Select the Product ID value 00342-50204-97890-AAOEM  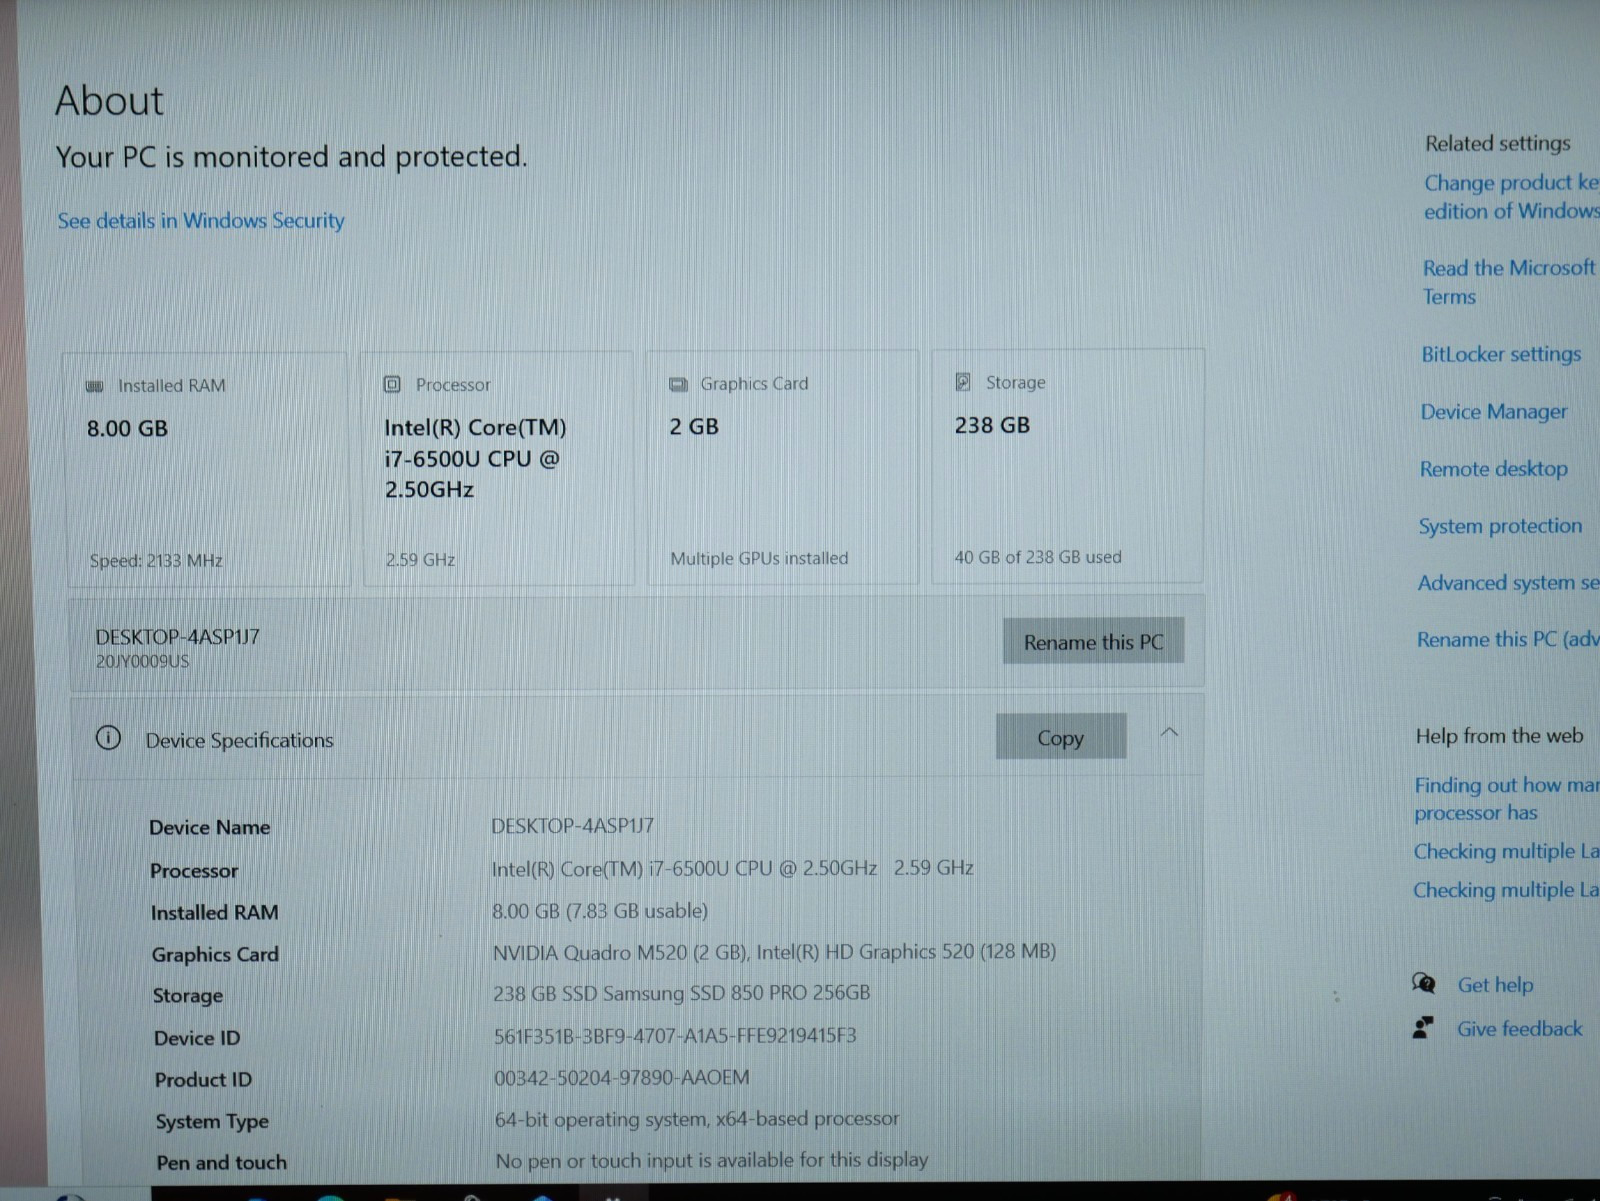621,1078
